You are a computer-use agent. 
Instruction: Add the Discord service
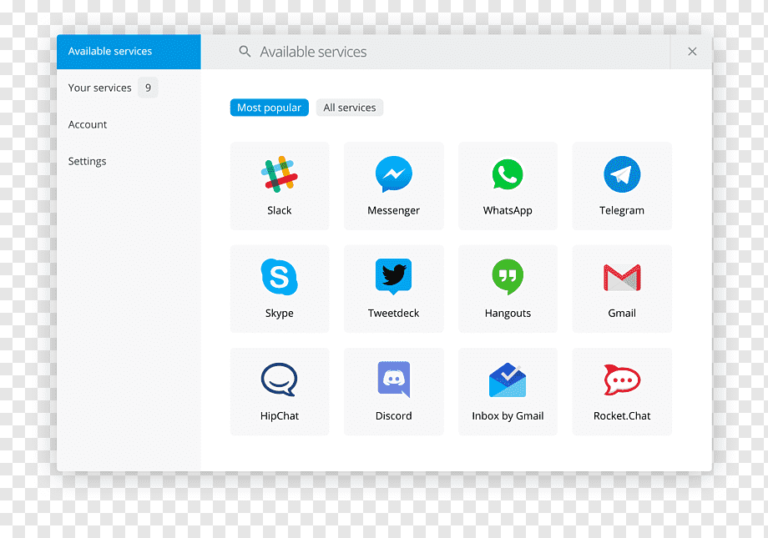[x=393, y=391]
